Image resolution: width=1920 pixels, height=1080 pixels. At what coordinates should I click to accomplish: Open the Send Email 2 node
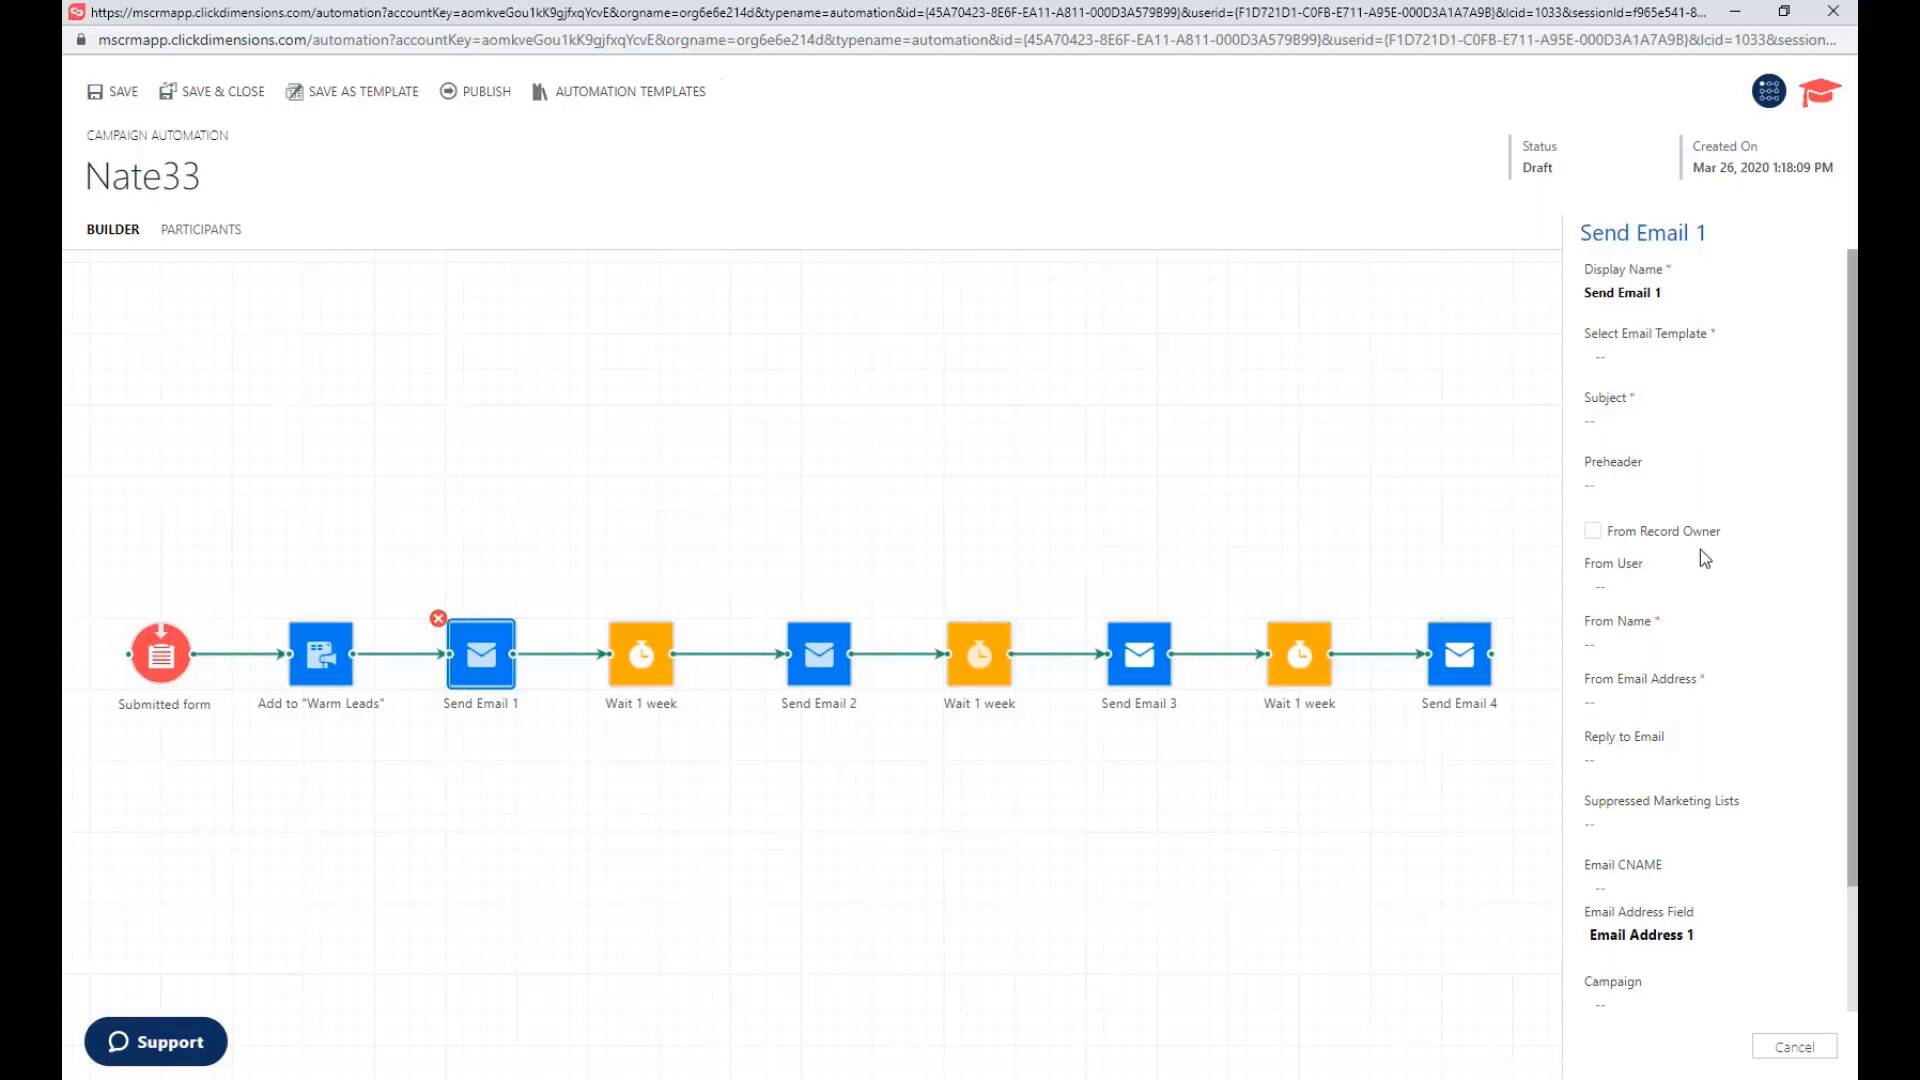pos(818,654)
